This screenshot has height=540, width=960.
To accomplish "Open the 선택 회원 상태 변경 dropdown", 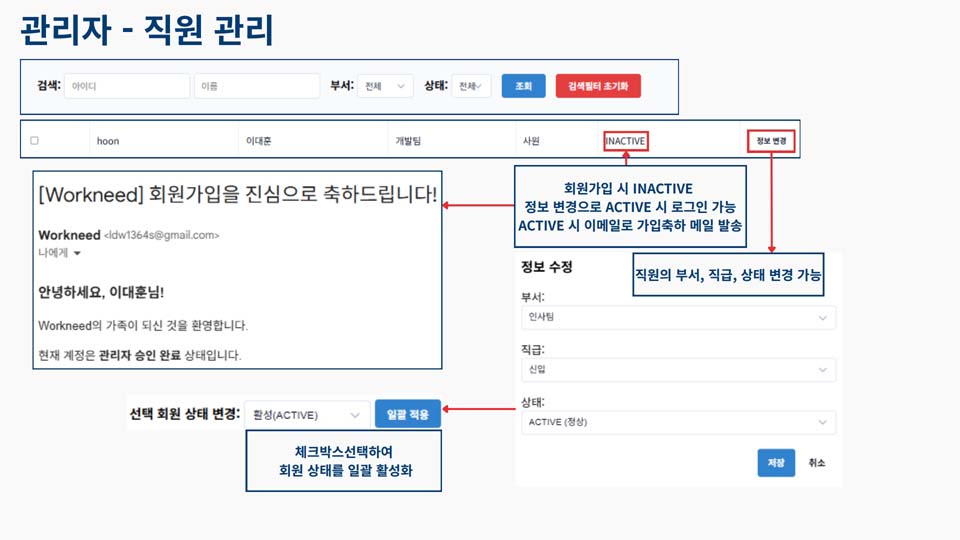I will (306, 414).
